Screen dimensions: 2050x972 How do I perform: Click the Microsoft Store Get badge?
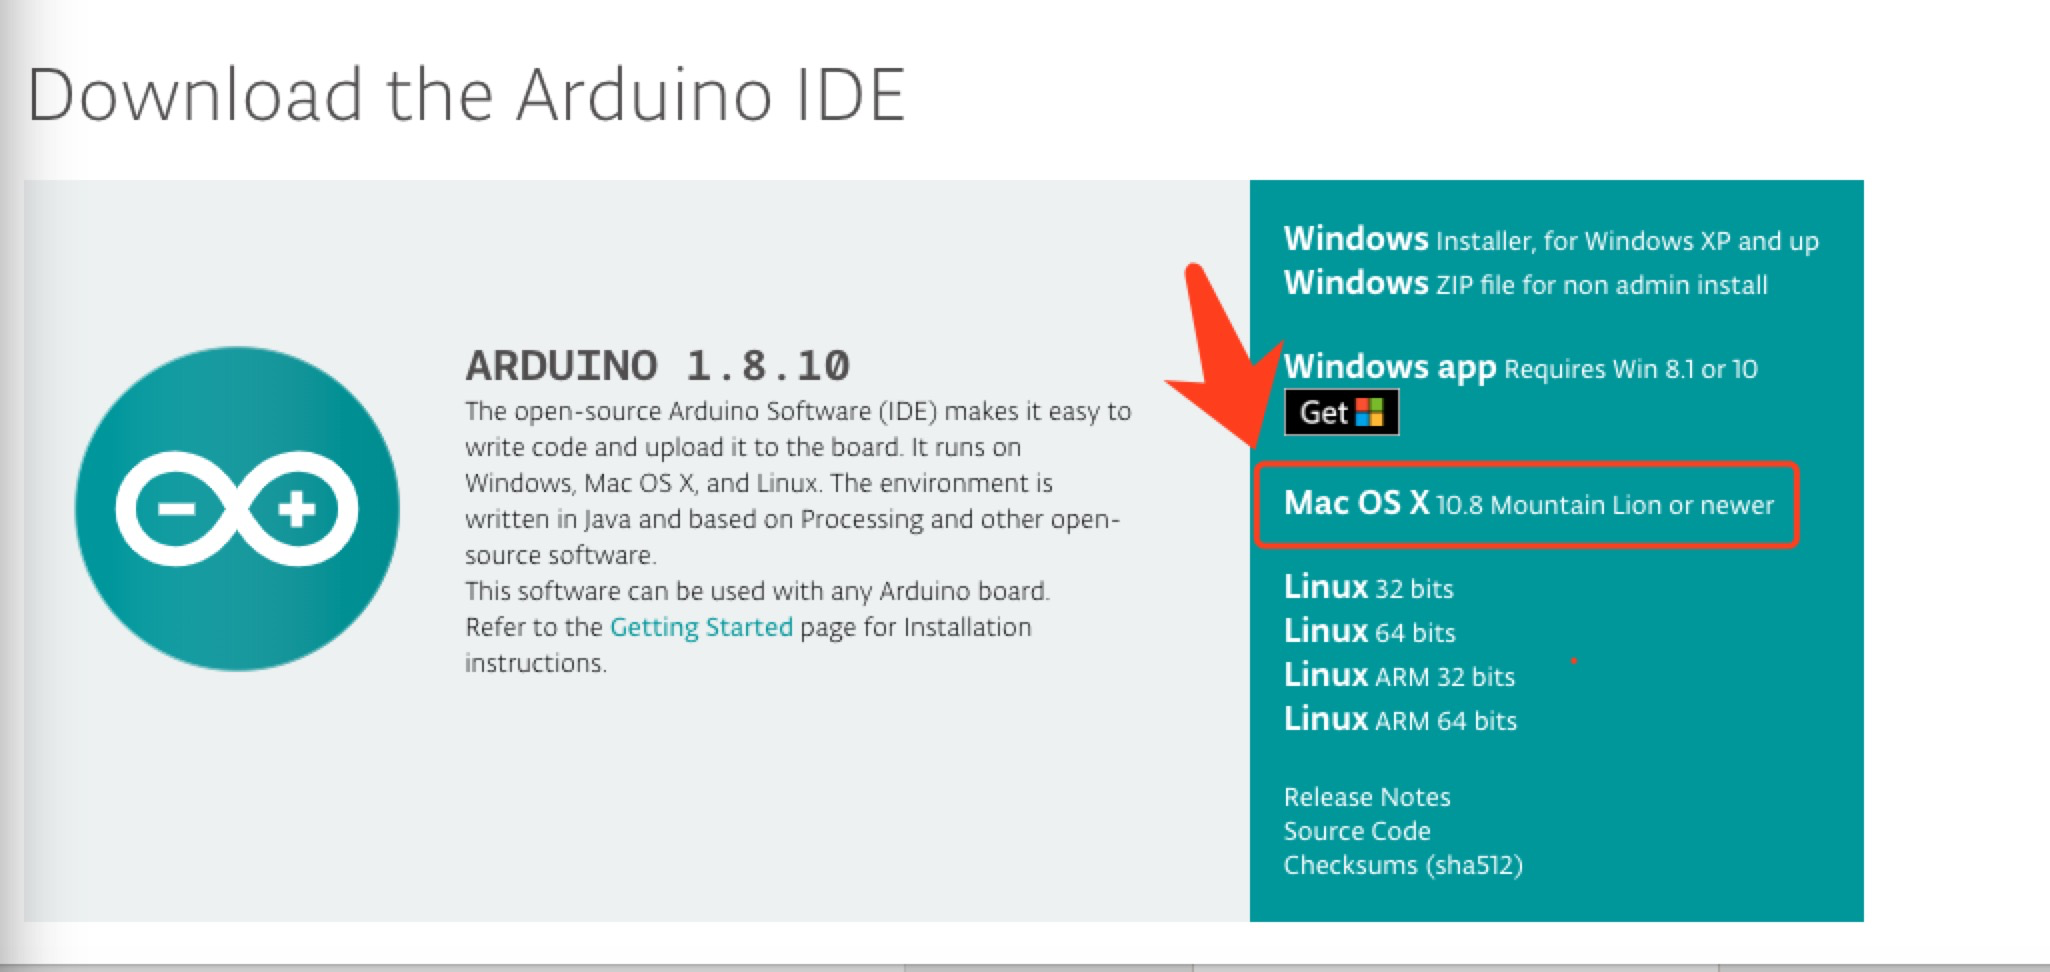coord(1340,411)
